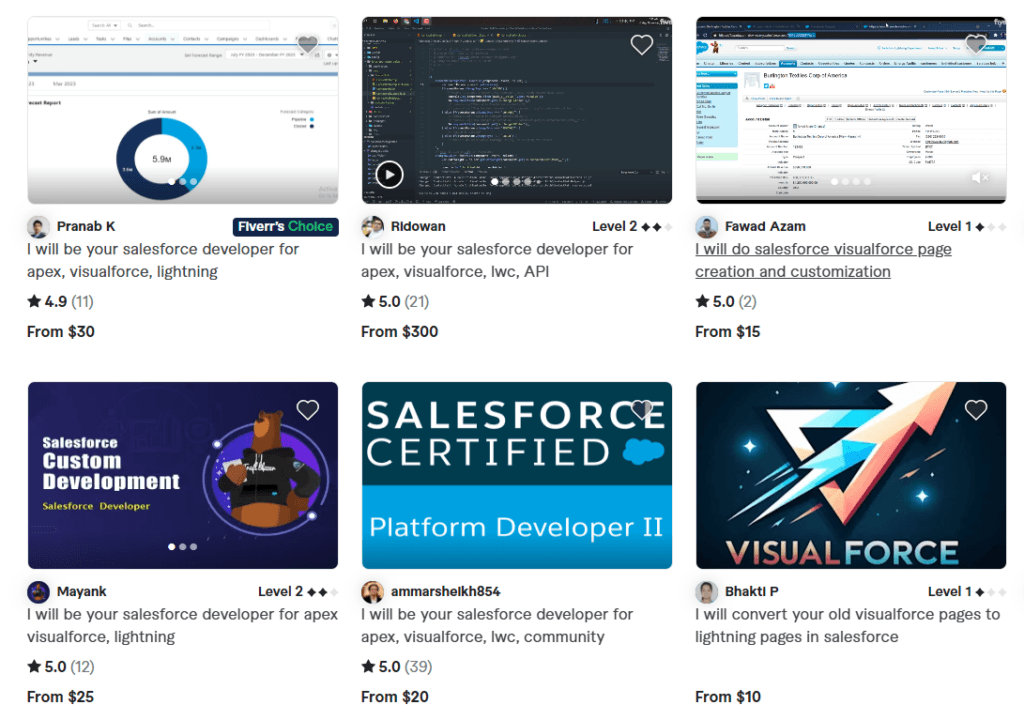Open Ridowan's apex, visualforce, lwc, API gig title
This screenshot has width=1024, height=720.
point(497,260)
